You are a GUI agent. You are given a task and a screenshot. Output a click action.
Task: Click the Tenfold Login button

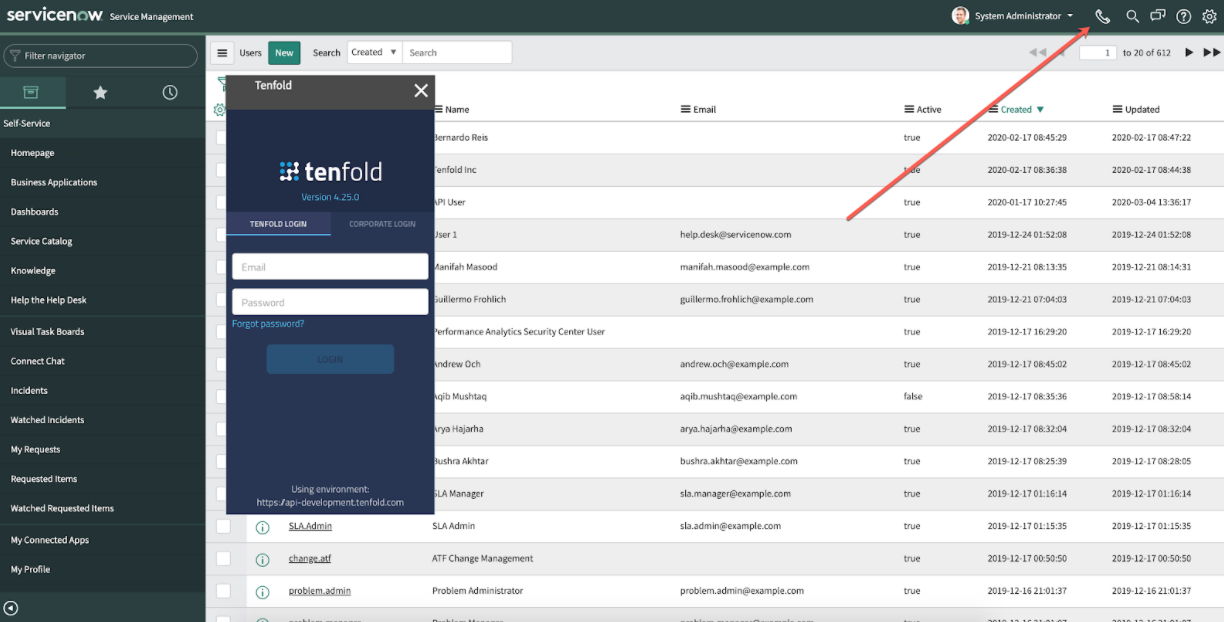[330, 359]
